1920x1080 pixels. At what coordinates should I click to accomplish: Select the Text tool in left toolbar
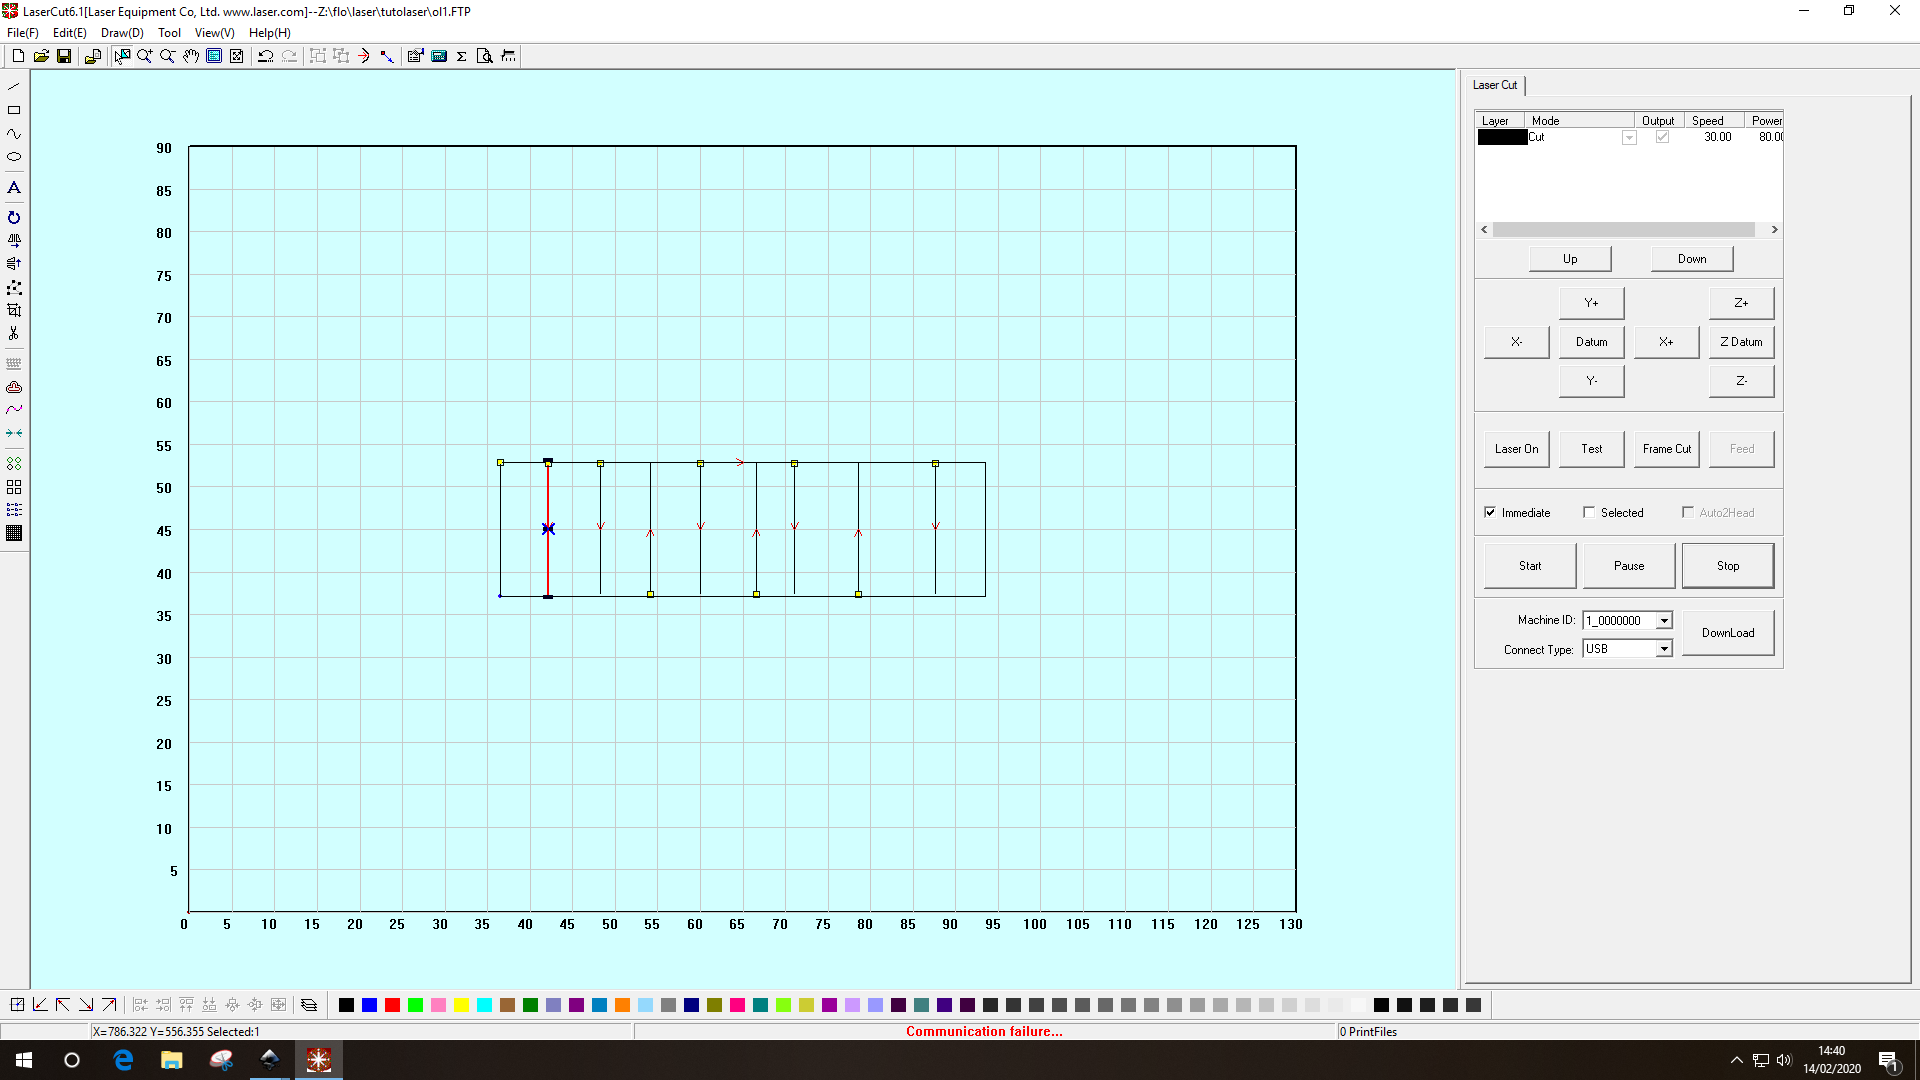tap(14, 188)
